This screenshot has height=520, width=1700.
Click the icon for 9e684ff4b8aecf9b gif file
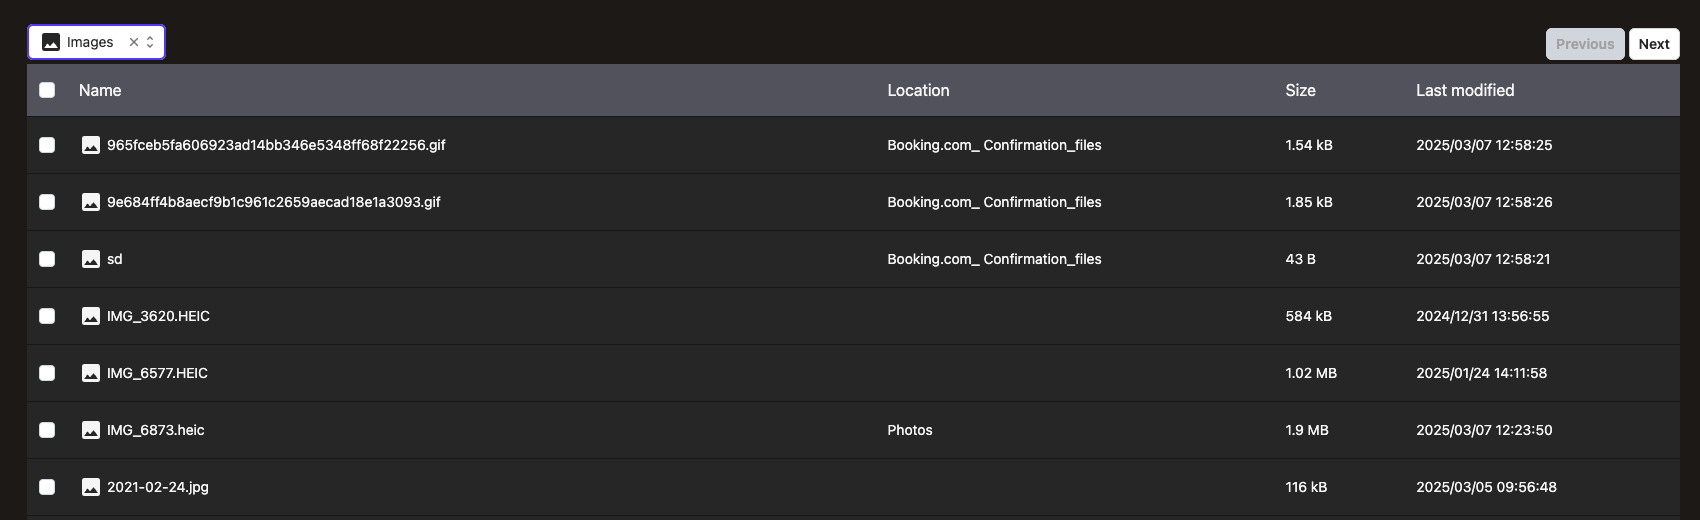[90, 202]
